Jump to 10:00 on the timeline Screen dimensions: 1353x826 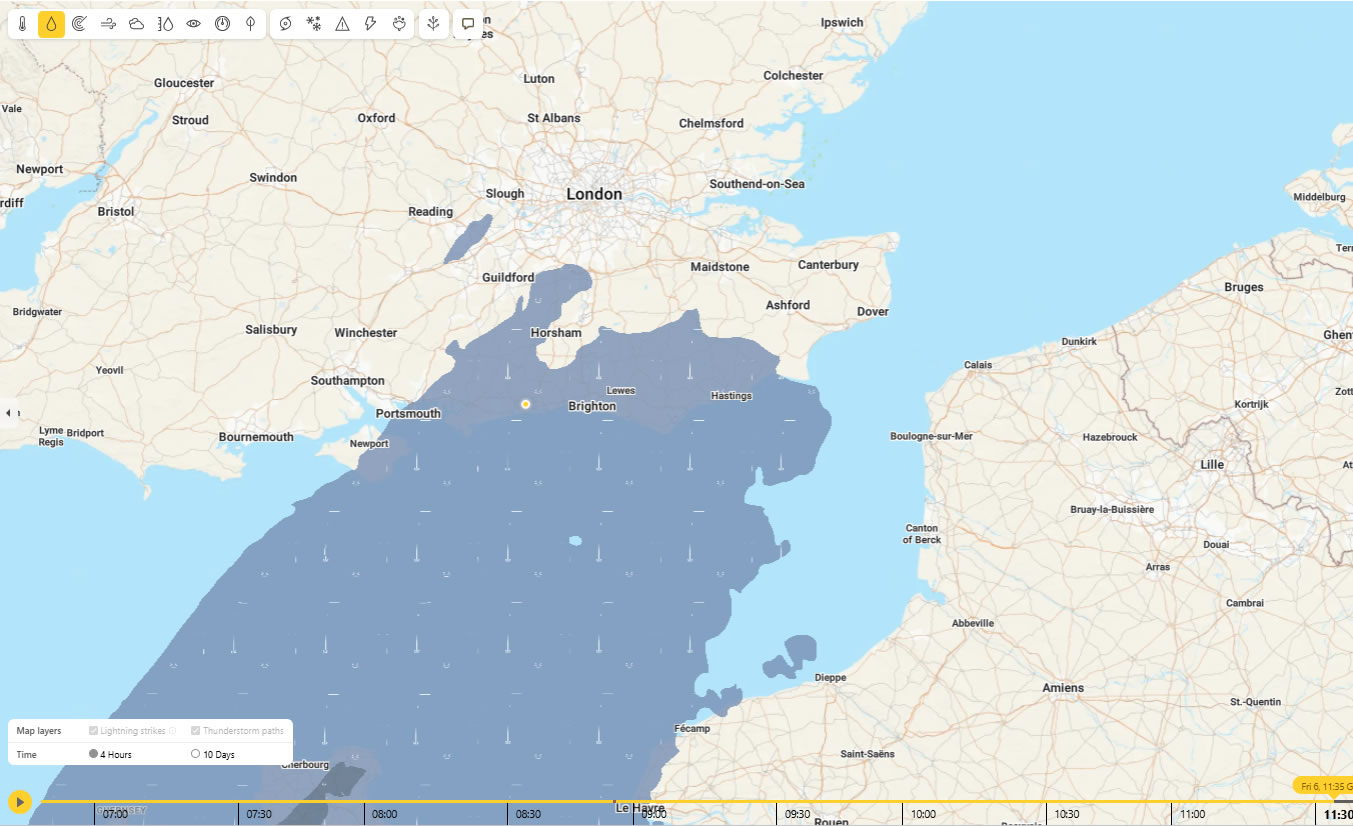click(x=923, y=814)
